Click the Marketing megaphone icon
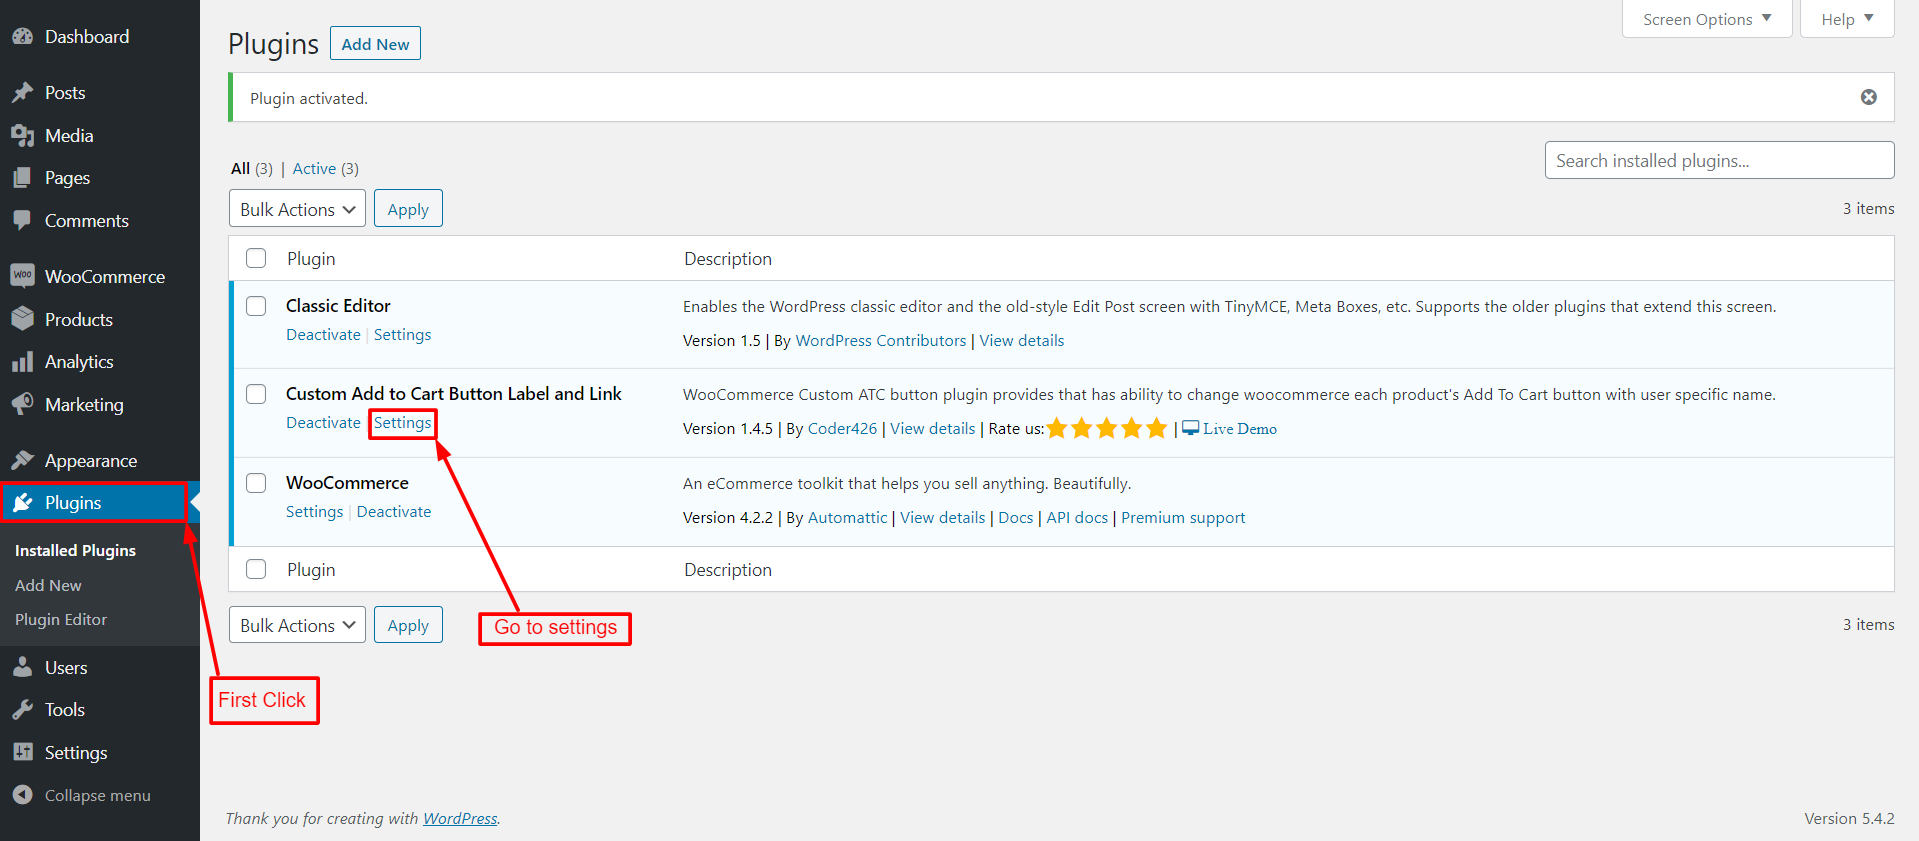The height and width of the screenshot is (841, 1919). click(x=23, y=404)
